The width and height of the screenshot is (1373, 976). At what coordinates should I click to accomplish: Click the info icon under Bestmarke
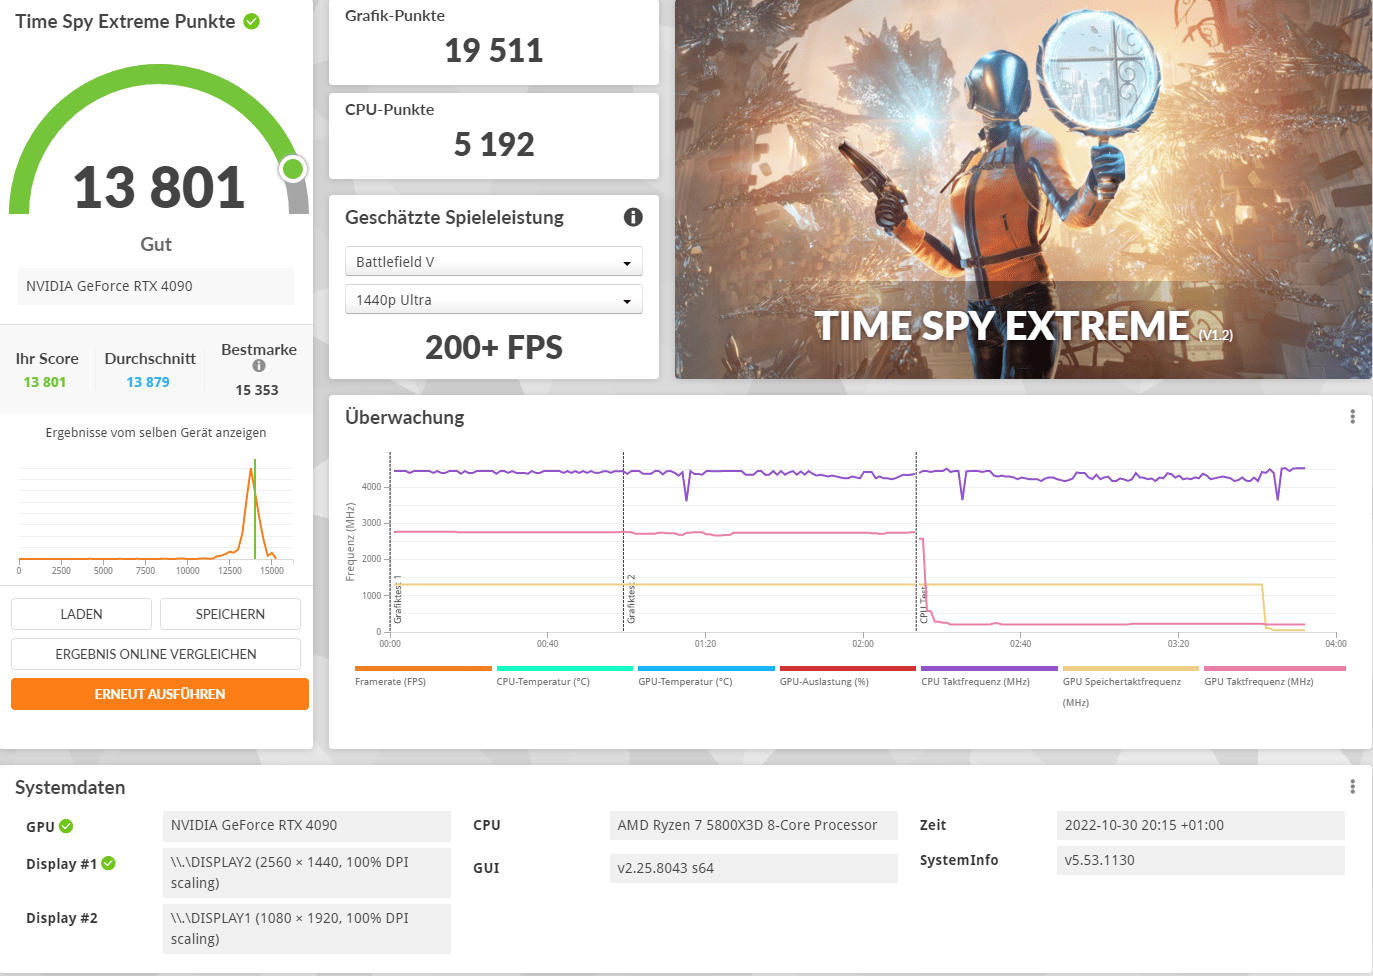[x=259, y=366]
